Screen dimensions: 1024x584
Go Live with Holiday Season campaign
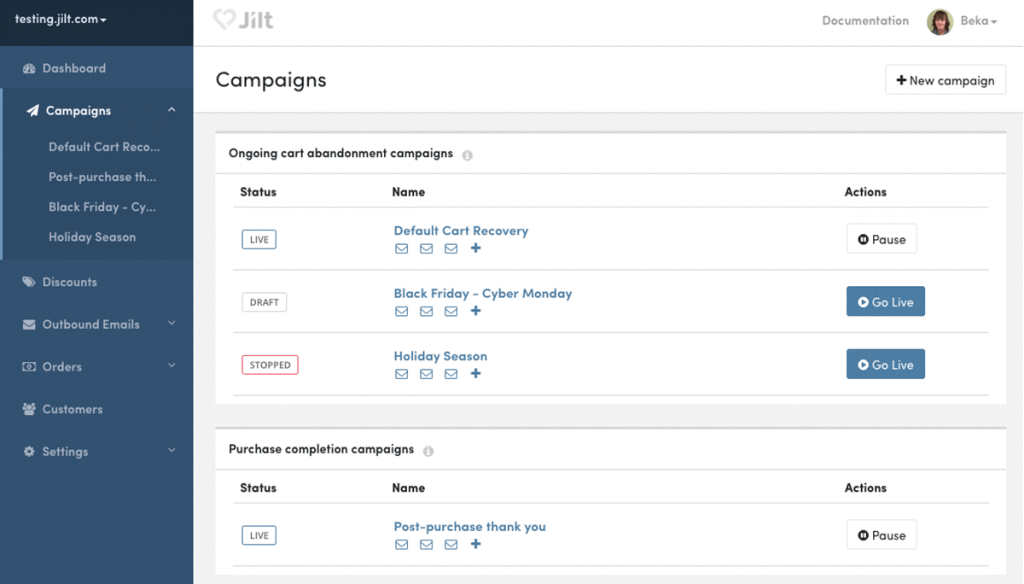tap(886, 364)
